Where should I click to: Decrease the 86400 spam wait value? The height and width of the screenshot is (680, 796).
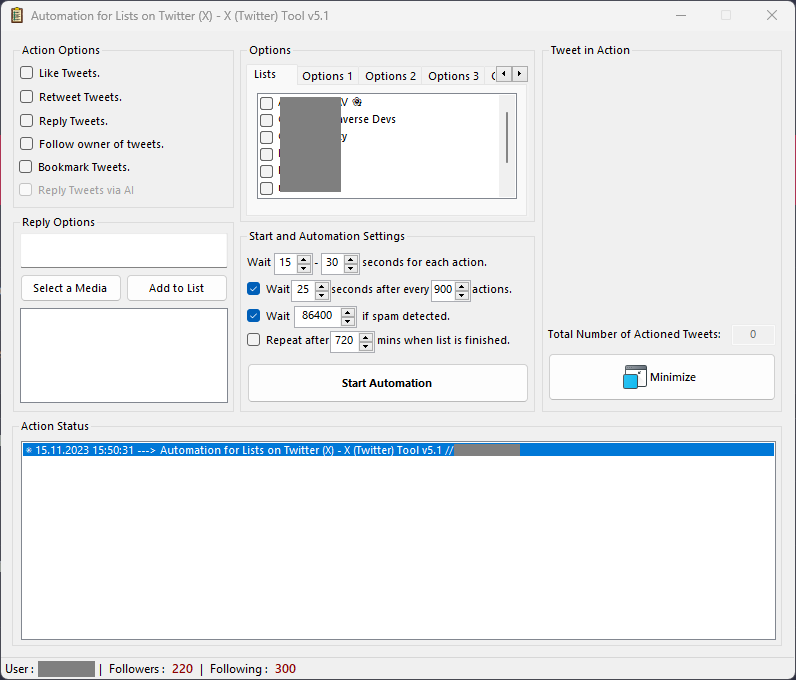pos(348,321)
